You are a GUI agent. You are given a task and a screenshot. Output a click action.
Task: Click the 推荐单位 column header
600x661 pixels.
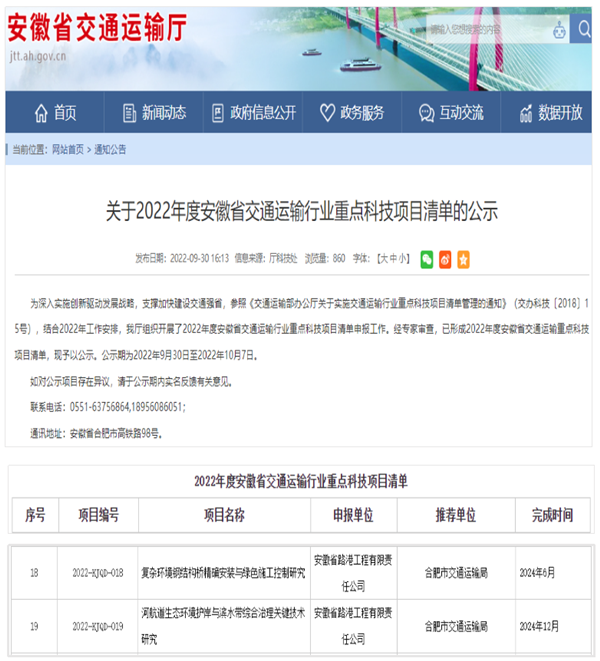pos(456,515)
